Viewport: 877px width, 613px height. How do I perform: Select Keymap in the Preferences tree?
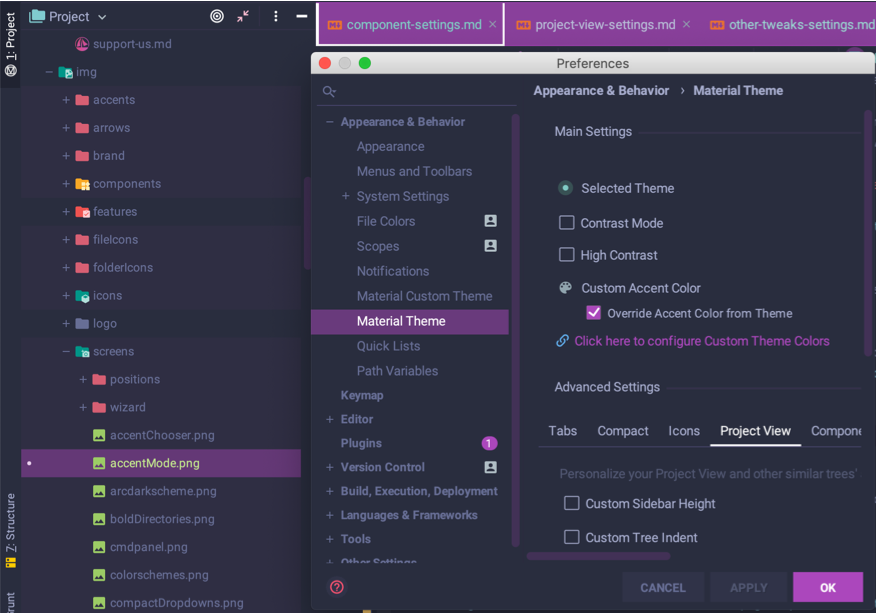[x=362, y=395]
